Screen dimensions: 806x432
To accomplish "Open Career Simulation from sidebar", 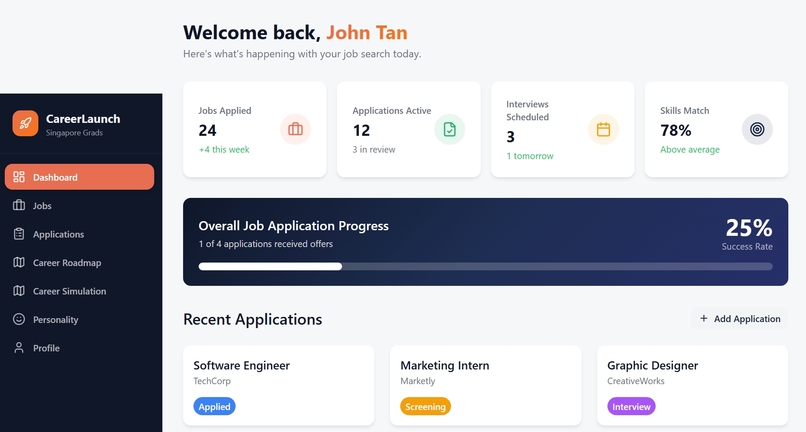I will pyautogui.click(x=79, y=291).
